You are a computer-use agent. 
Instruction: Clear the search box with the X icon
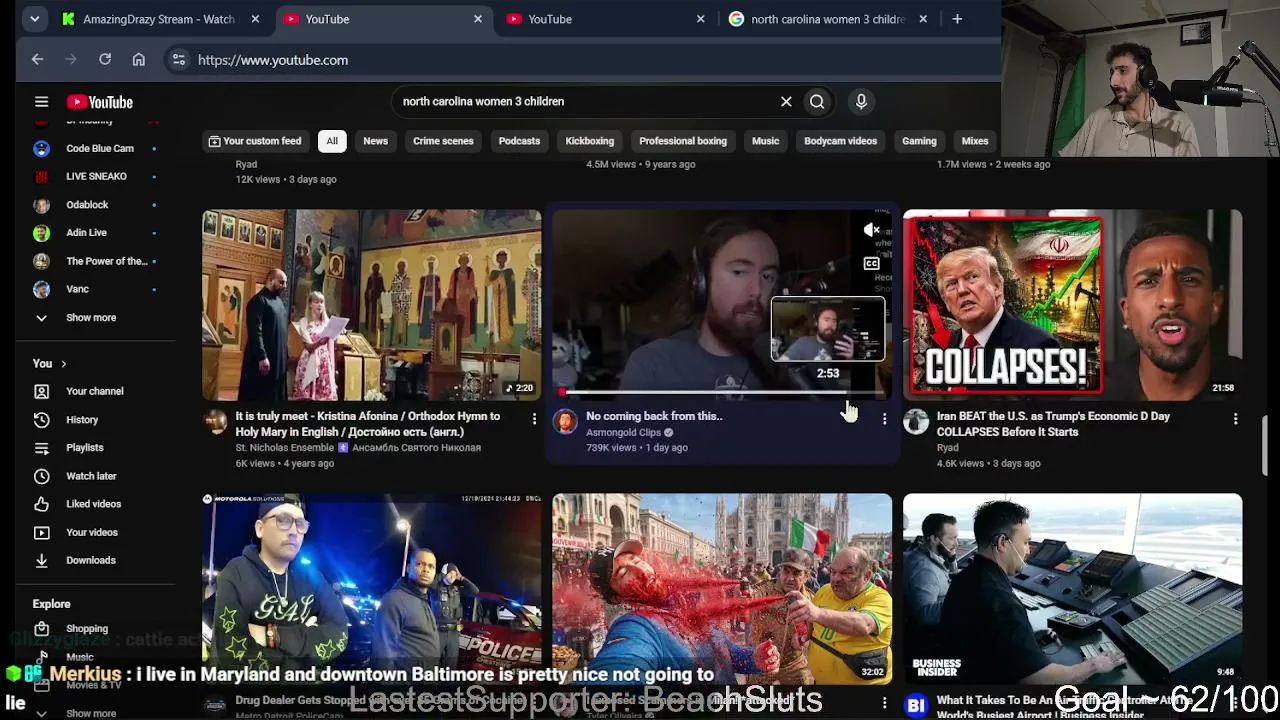[786, 101]
